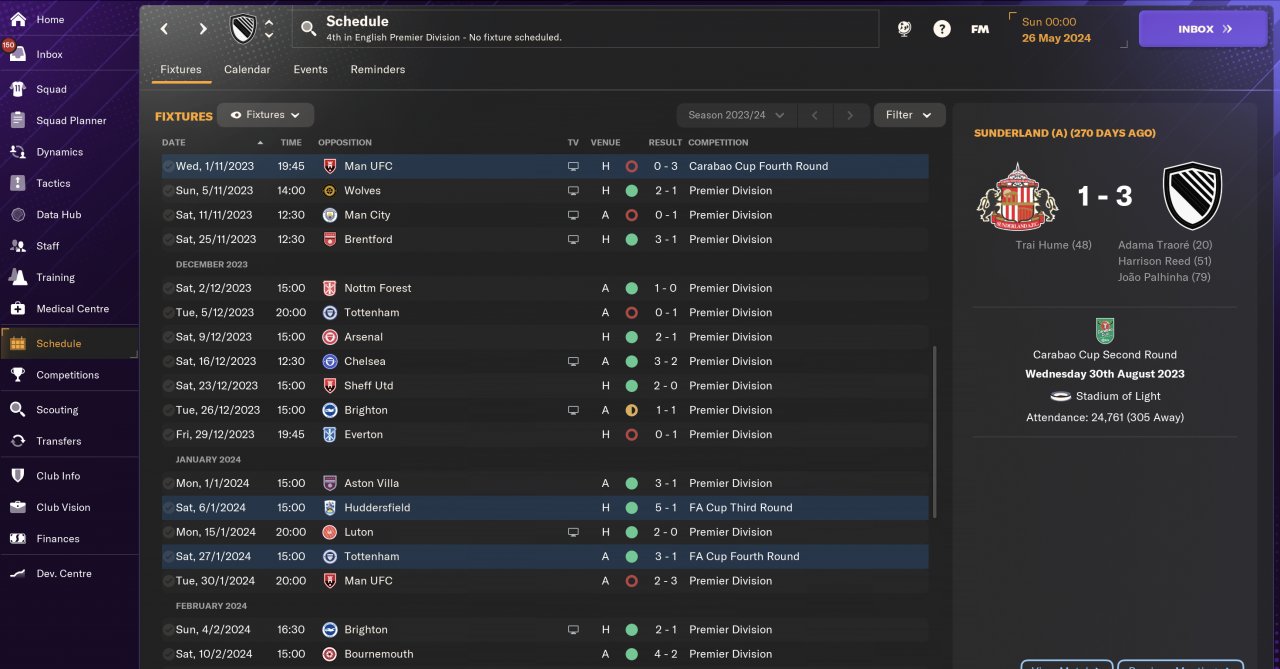Click the TV icon on the Wolves fixture
Screen dimensions: 1280x669
[x=573, y=191]
